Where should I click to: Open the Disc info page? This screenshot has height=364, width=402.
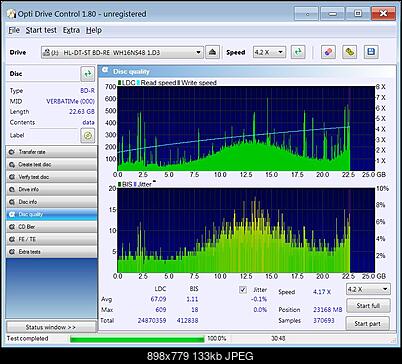click(x=51, y=202)
